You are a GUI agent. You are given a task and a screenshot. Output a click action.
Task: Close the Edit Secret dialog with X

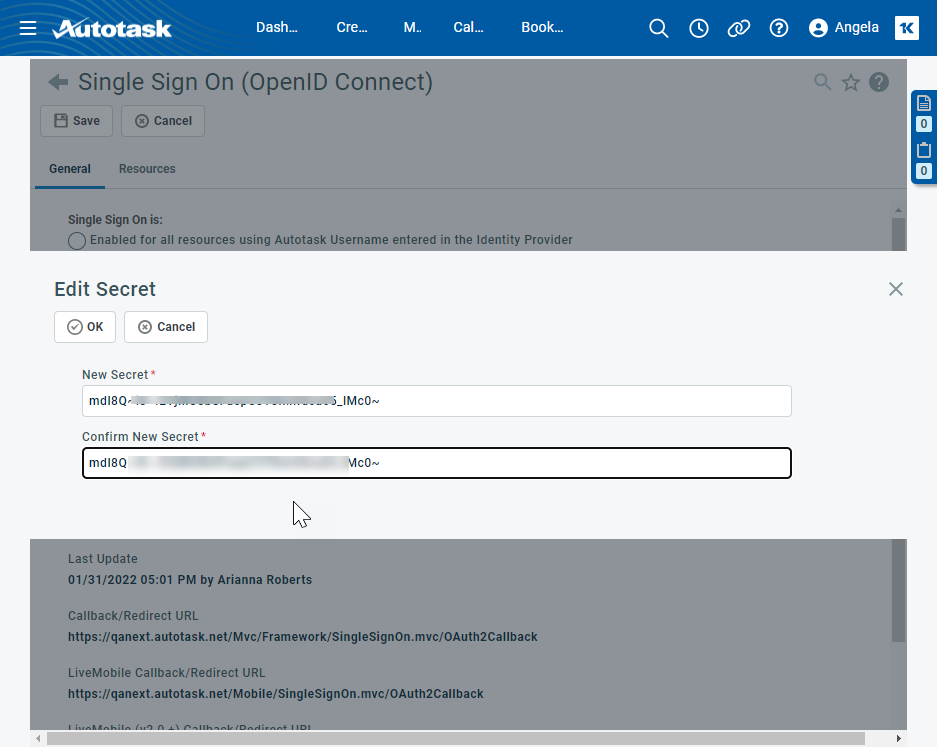click(896, 289)
